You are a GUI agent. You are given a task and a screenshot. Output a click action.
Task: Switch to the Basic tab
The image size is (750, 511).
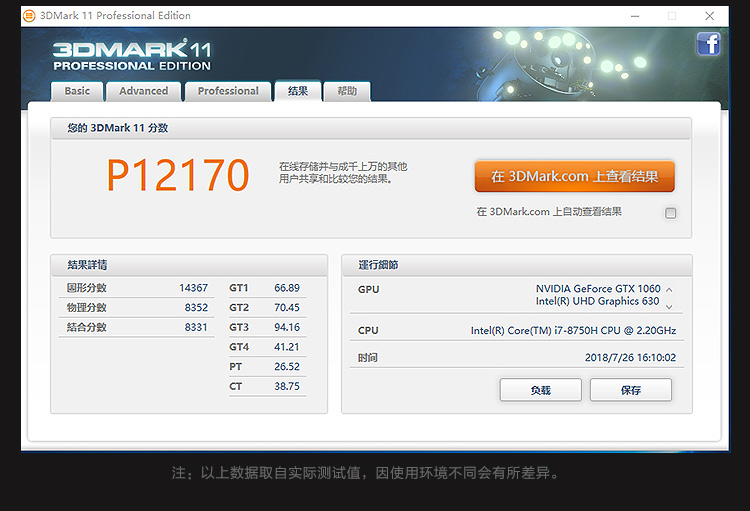pyautogui.click(x=77, y=91)
